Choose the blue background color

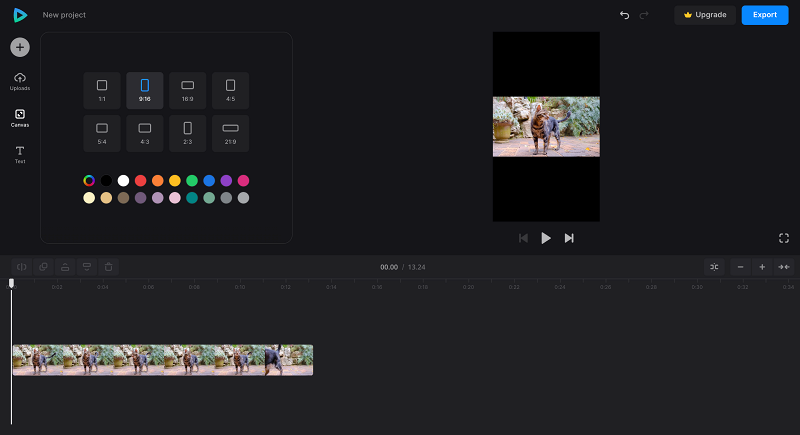point(209,181)
